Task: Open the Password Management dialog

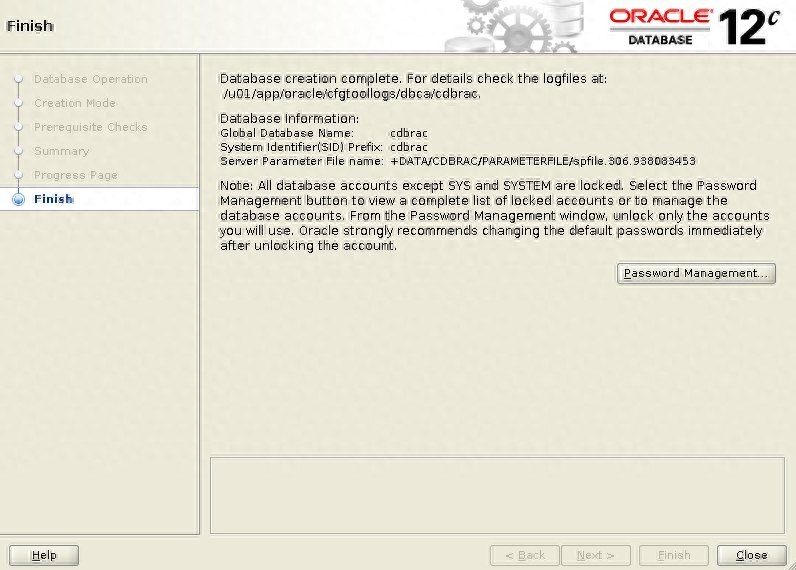Action: pyautogui.click(x=696, y=273)
